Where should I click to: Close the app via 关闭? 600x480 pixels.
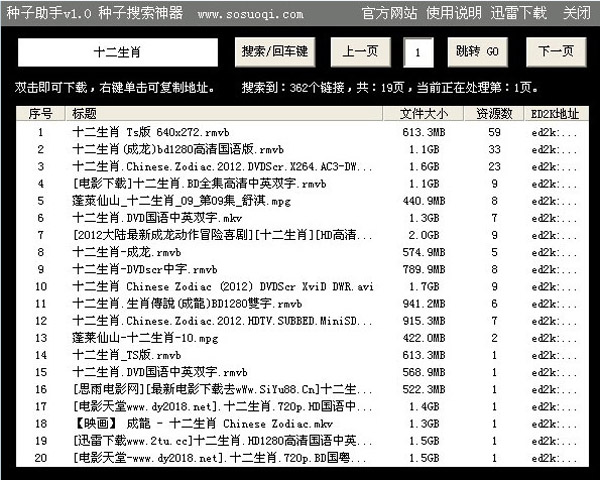pos(577,13)
